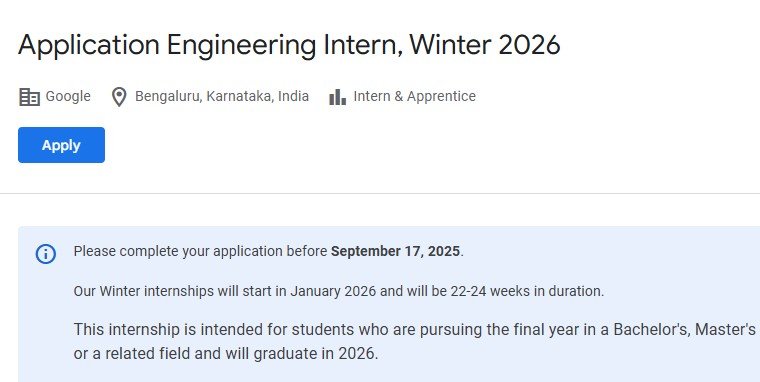Click the Application Engineering Intern job title heading
Image resolution: width=760 pixels, height=382 pixels.
point(289,45)
